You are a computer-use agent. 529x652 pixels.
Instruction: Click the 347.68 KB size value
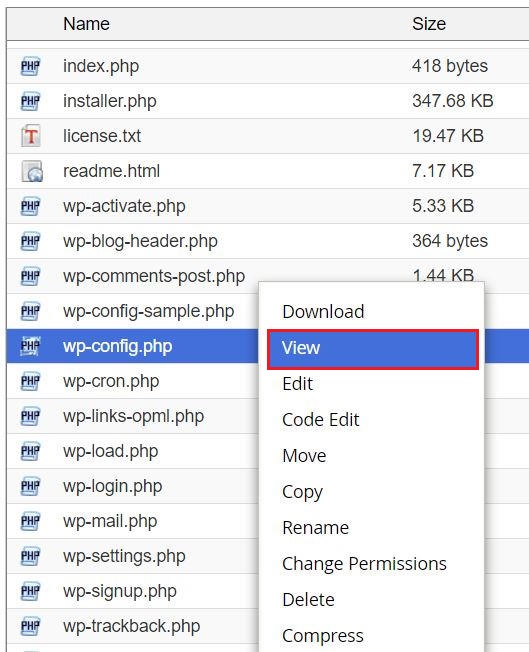click(453, 101)
